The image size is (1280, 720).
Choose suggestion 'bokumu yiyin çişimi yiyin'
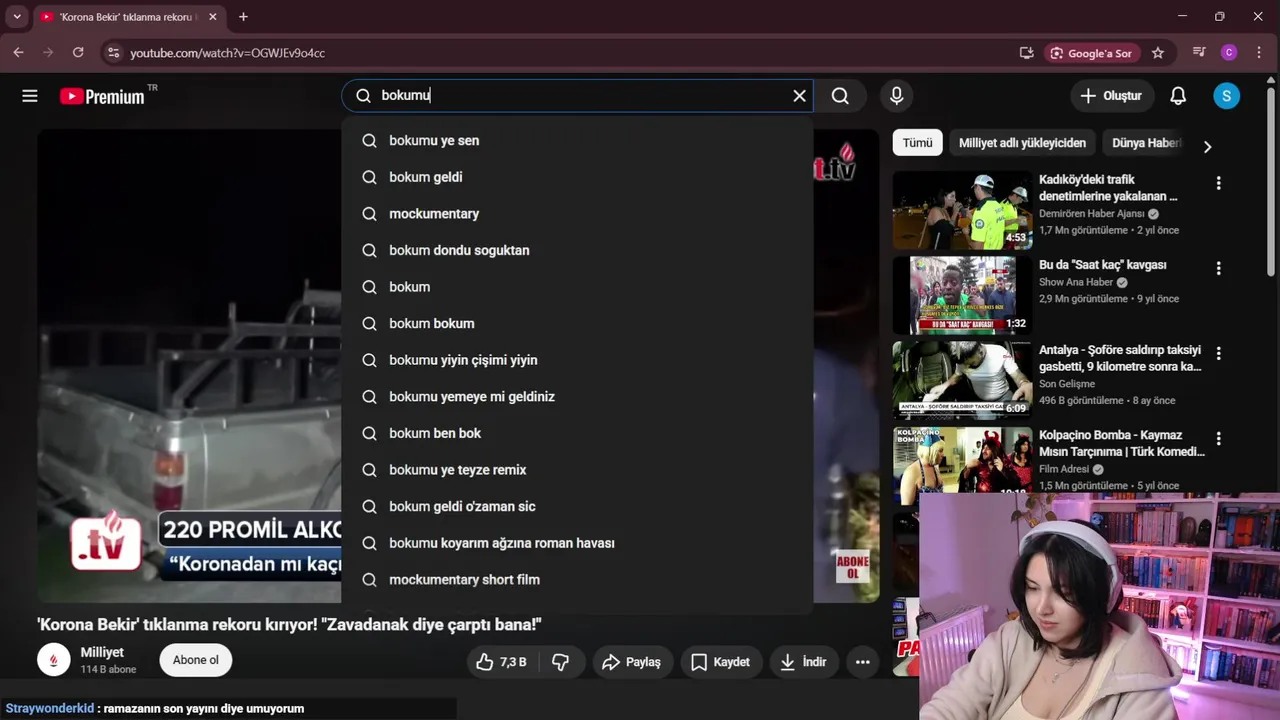click(577, 360)
